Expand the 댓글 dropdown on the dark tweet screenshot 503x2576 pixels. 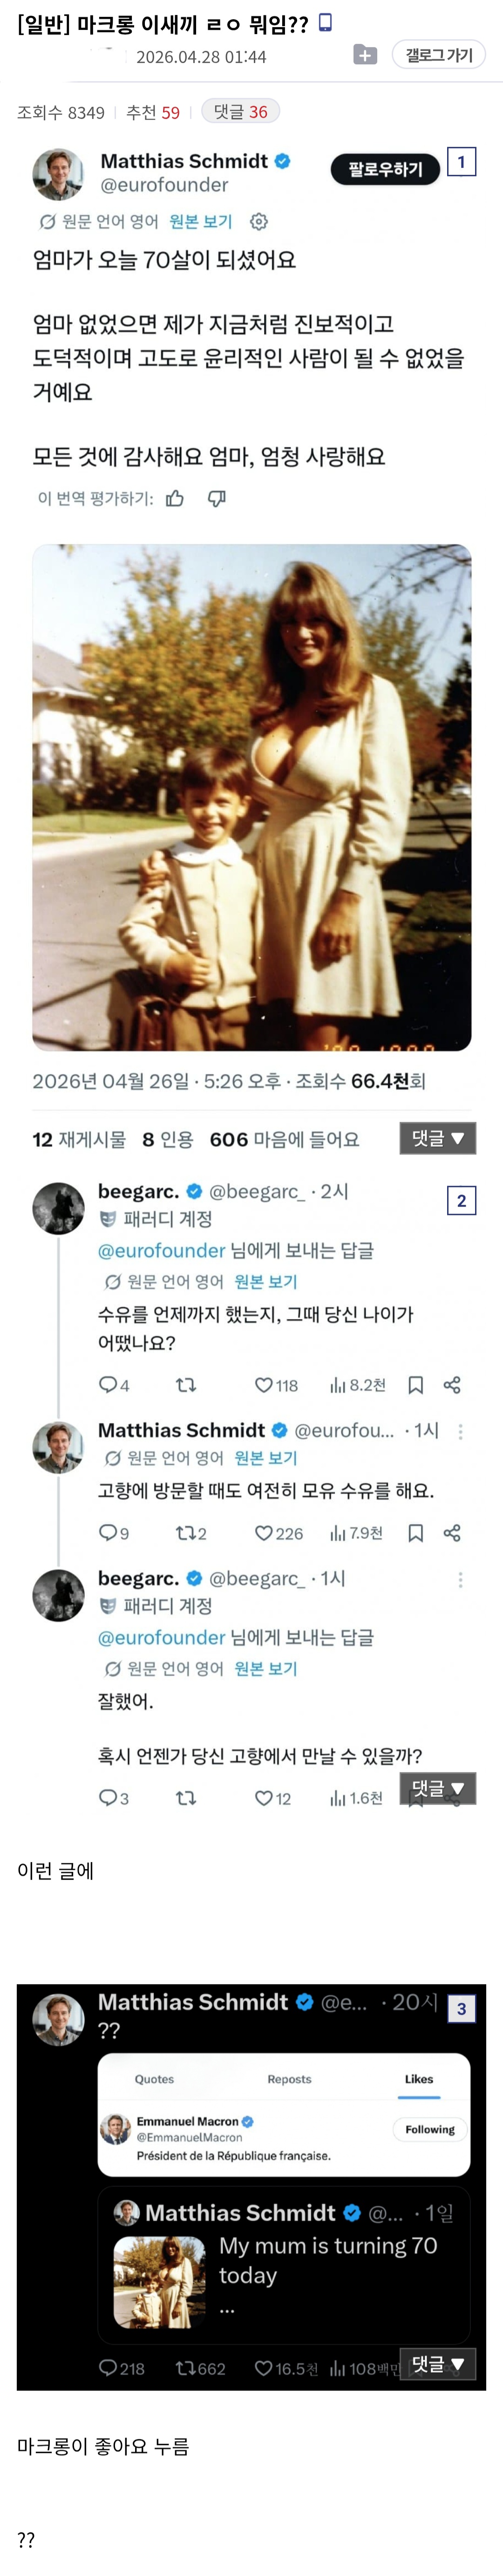[x=437, y=2363]
